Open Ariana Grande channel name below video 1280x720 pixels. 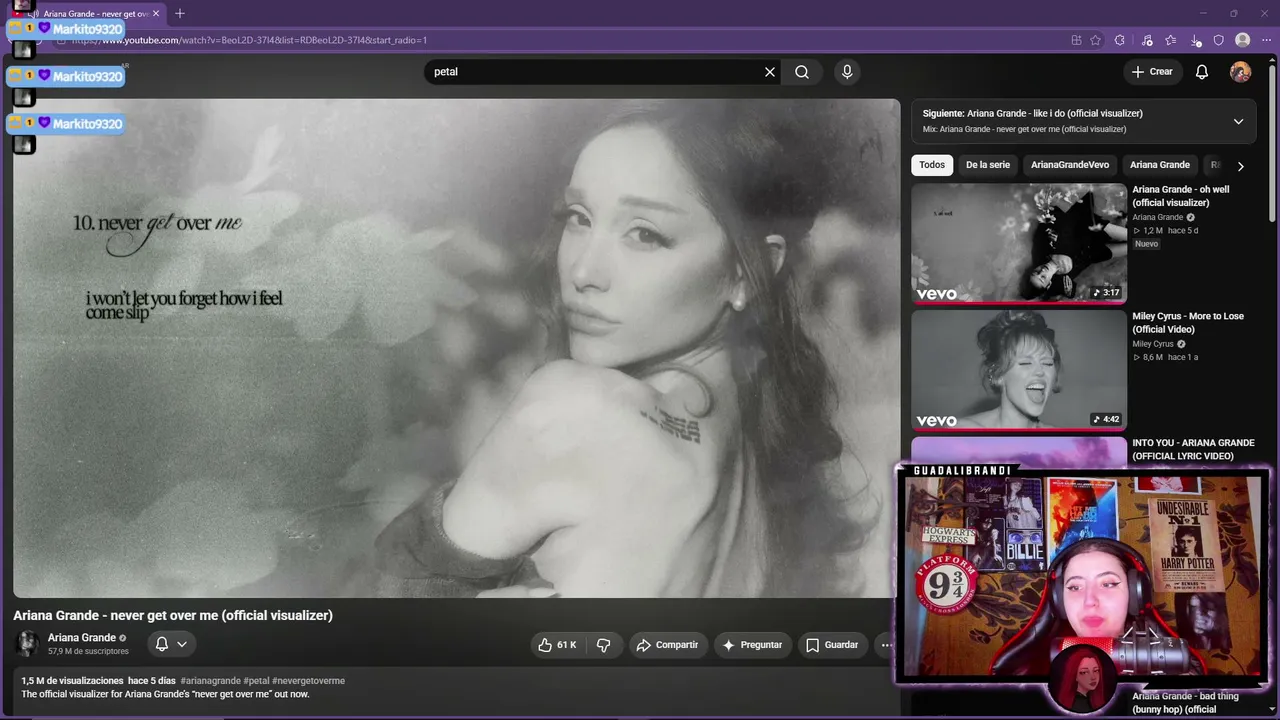coord(82,638)
